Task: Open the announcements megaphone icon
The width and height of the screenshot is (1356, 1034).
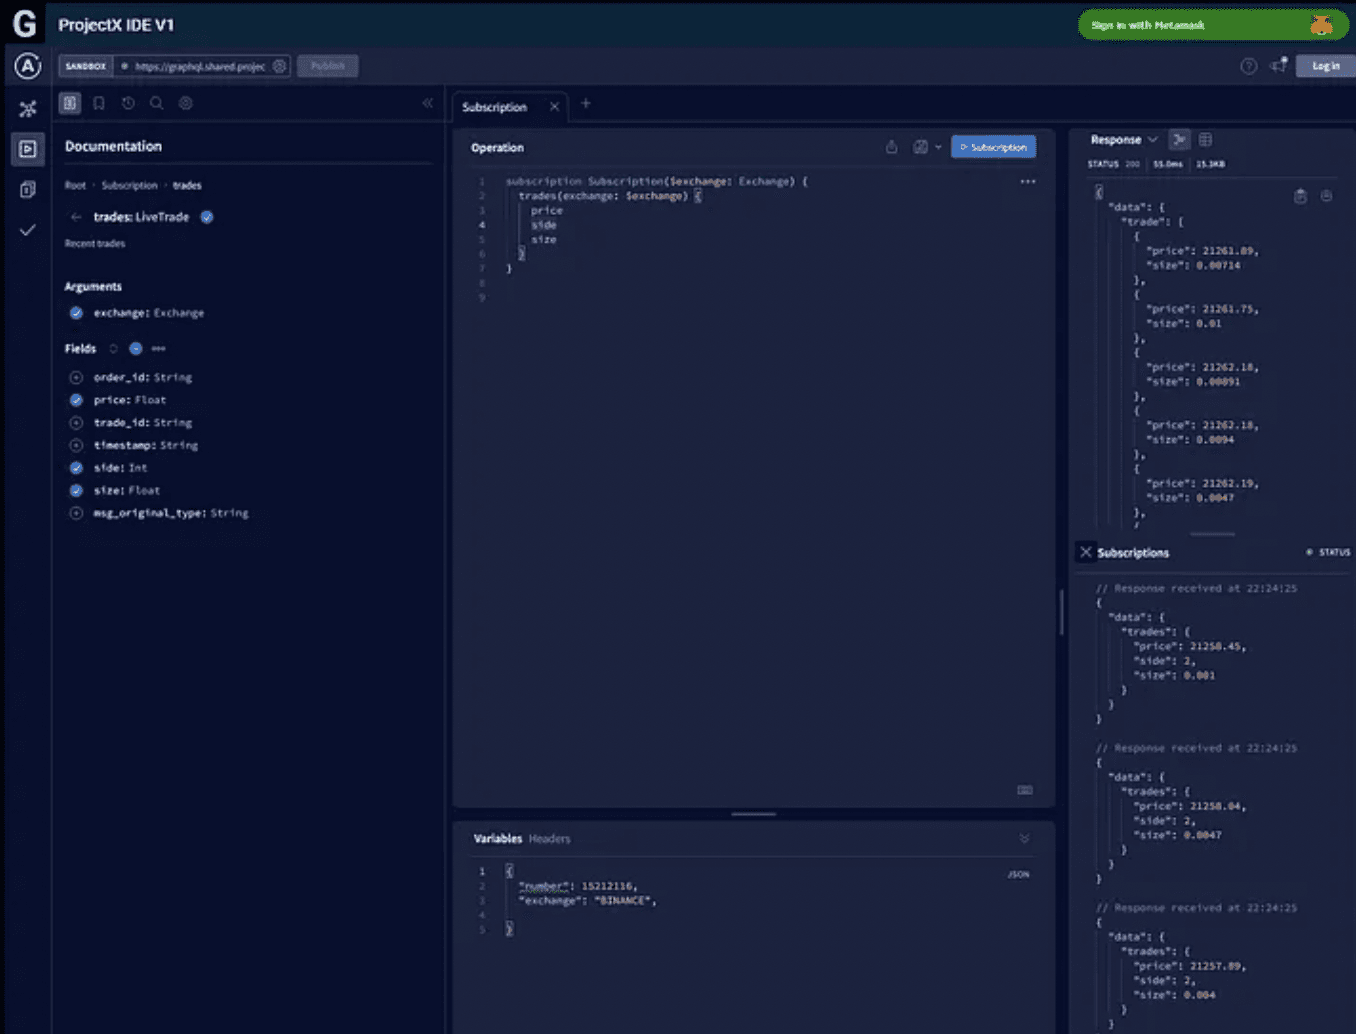Action: (x=1278, y=65)
